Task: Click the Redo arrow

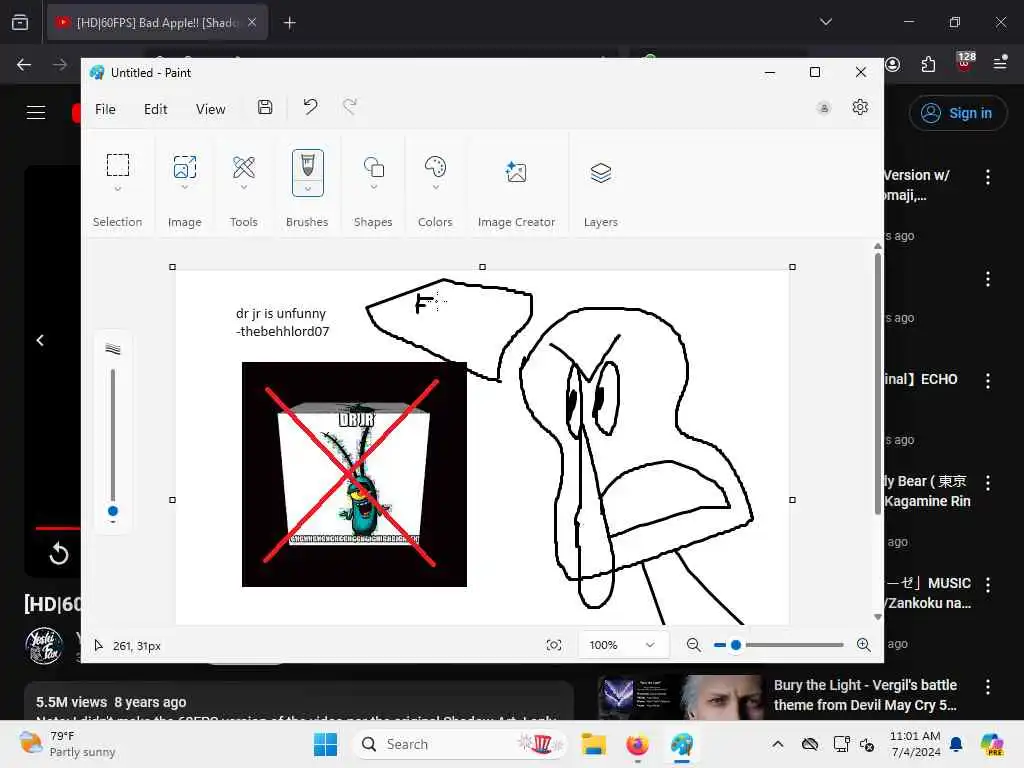Action: [350, 106]
